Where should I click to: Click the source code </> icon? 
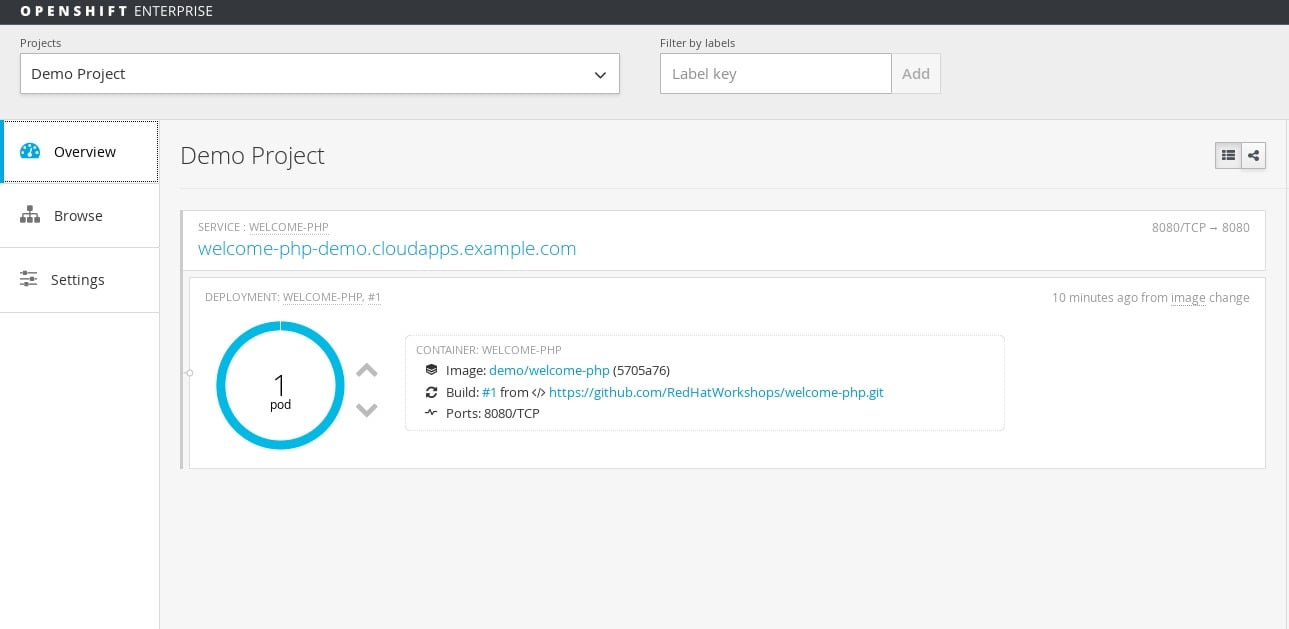537,392
